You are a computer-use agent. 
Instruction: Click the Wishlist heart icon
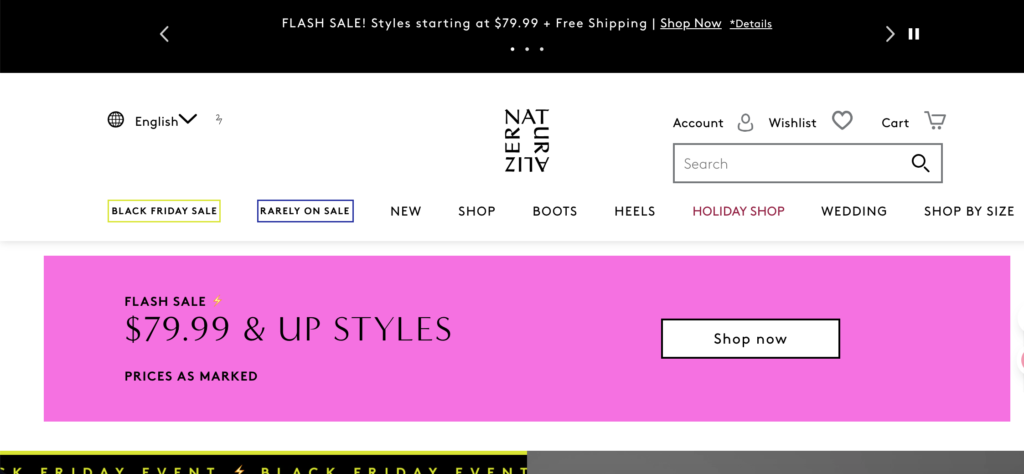pos(843,121)
